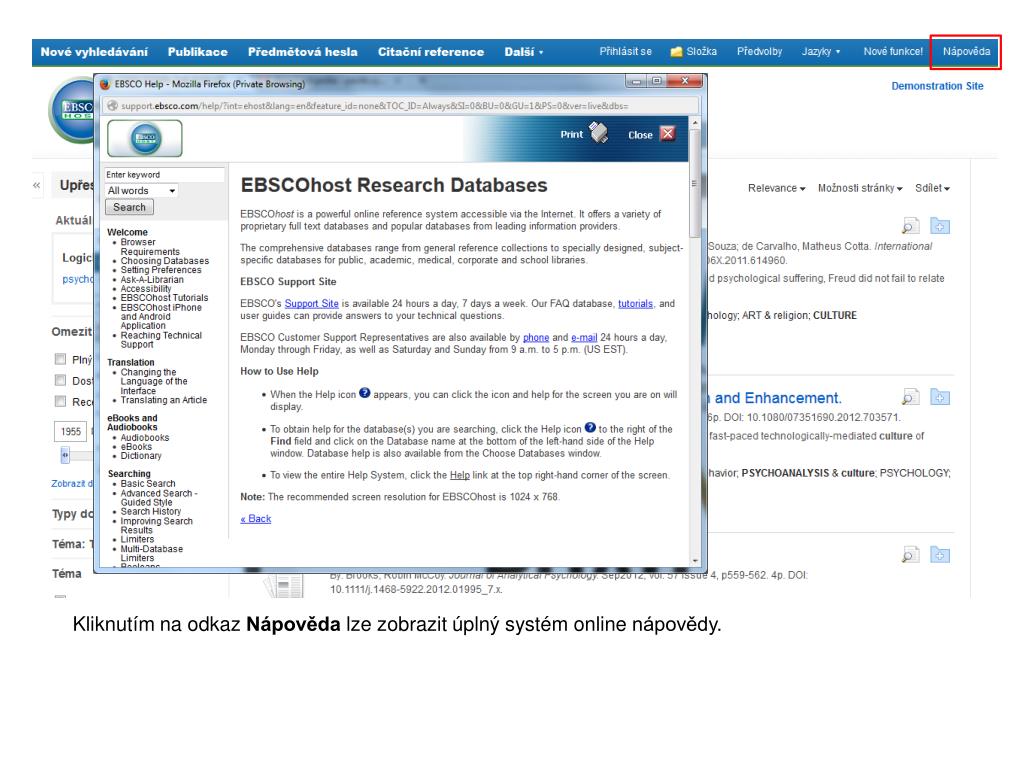
Task: Open Reaching Technical Support help topic
Action: pyautogui.click(x=161, y=340)
